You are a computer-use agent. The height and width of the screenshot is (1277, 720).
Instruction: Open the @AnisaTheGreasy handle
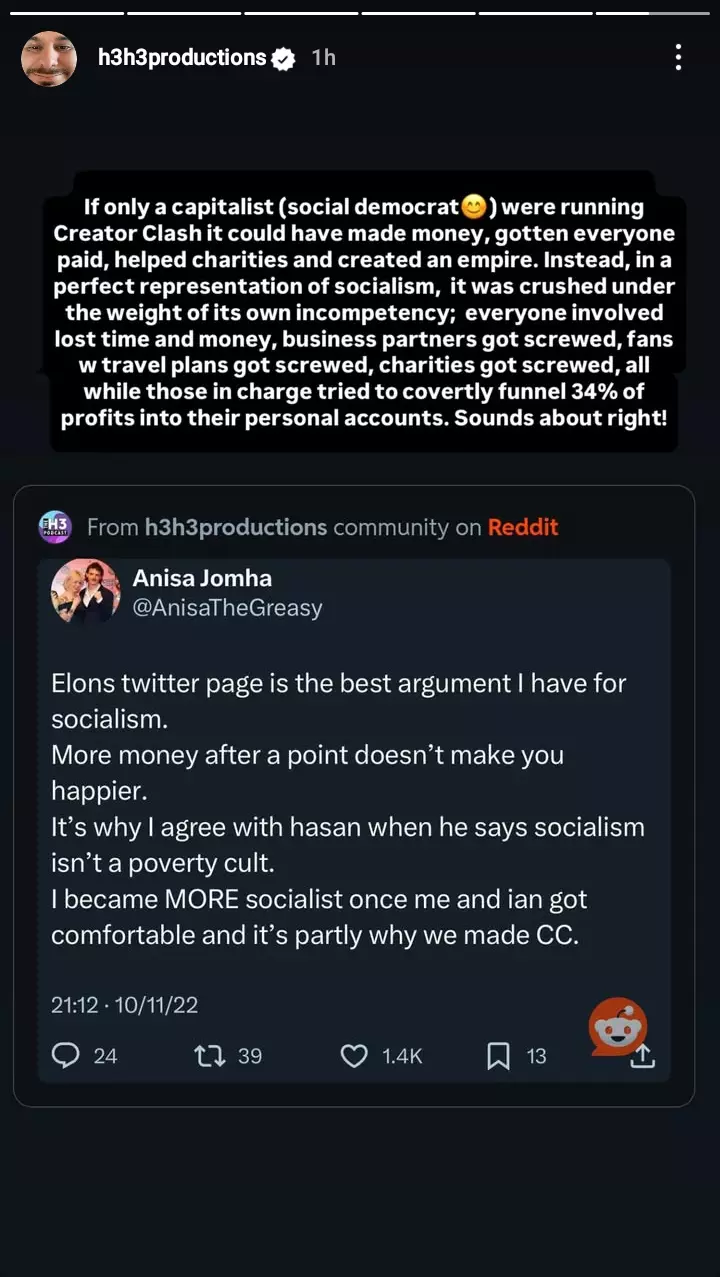point(228,608)
